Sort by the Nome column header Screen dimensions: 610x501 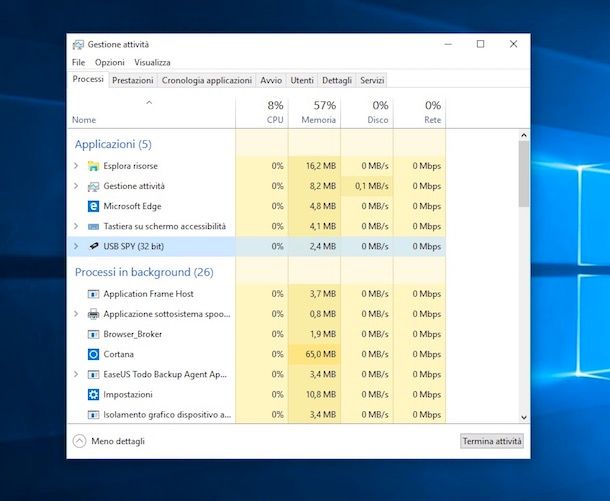point(151,113)
